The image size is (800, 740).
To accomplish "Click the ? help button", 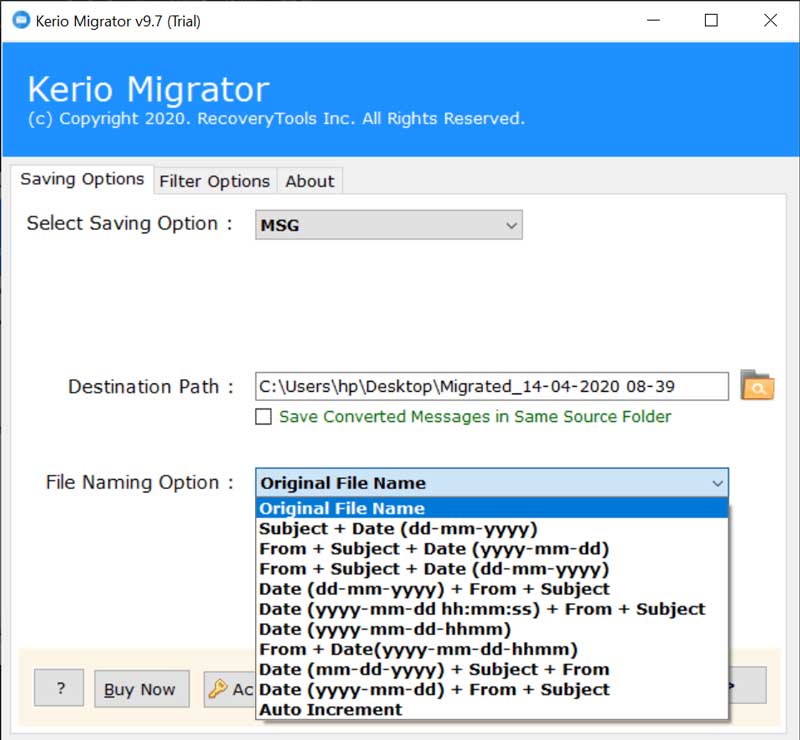I will coord(59,688).
